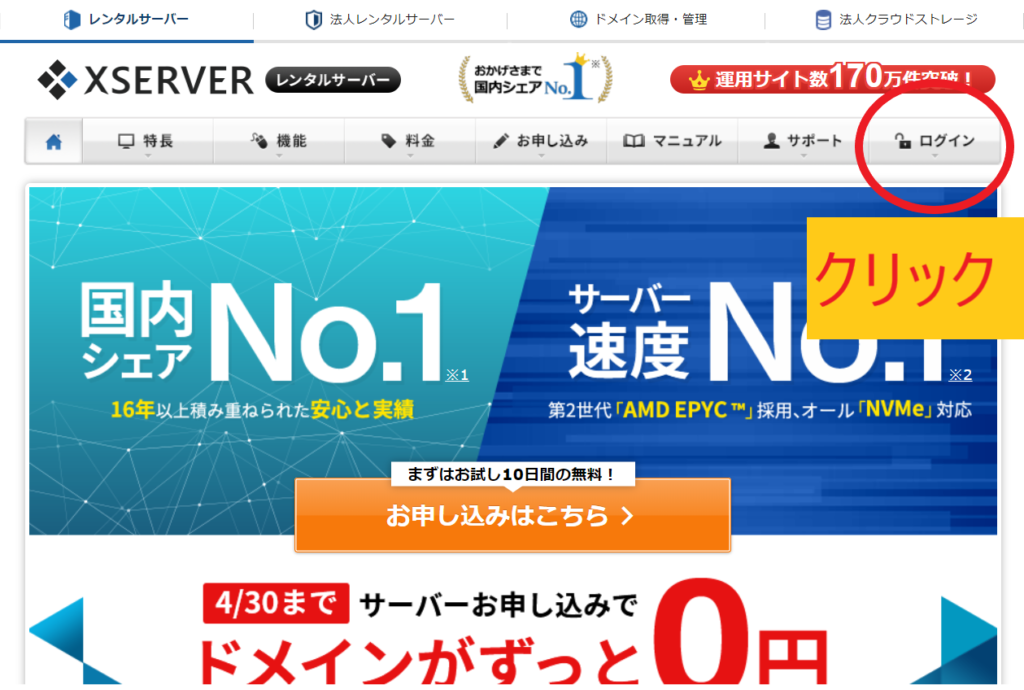The image size is (1024, 690).
Task: Open the サポート menu
Action: (804, 141)
